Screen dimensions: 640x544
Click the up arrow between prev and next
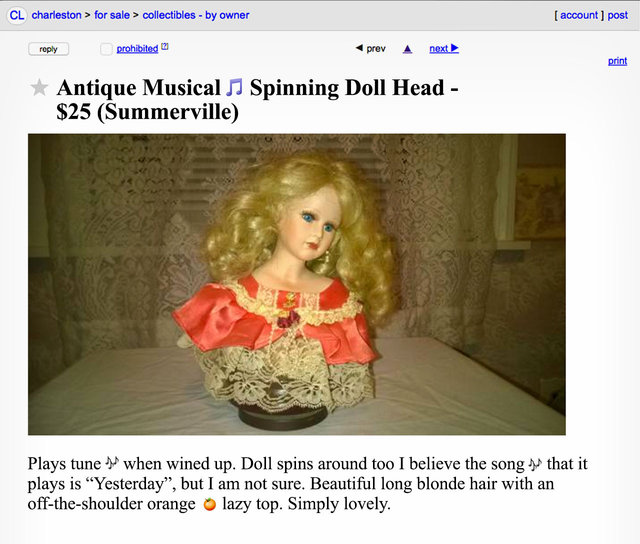pos(407,49)
